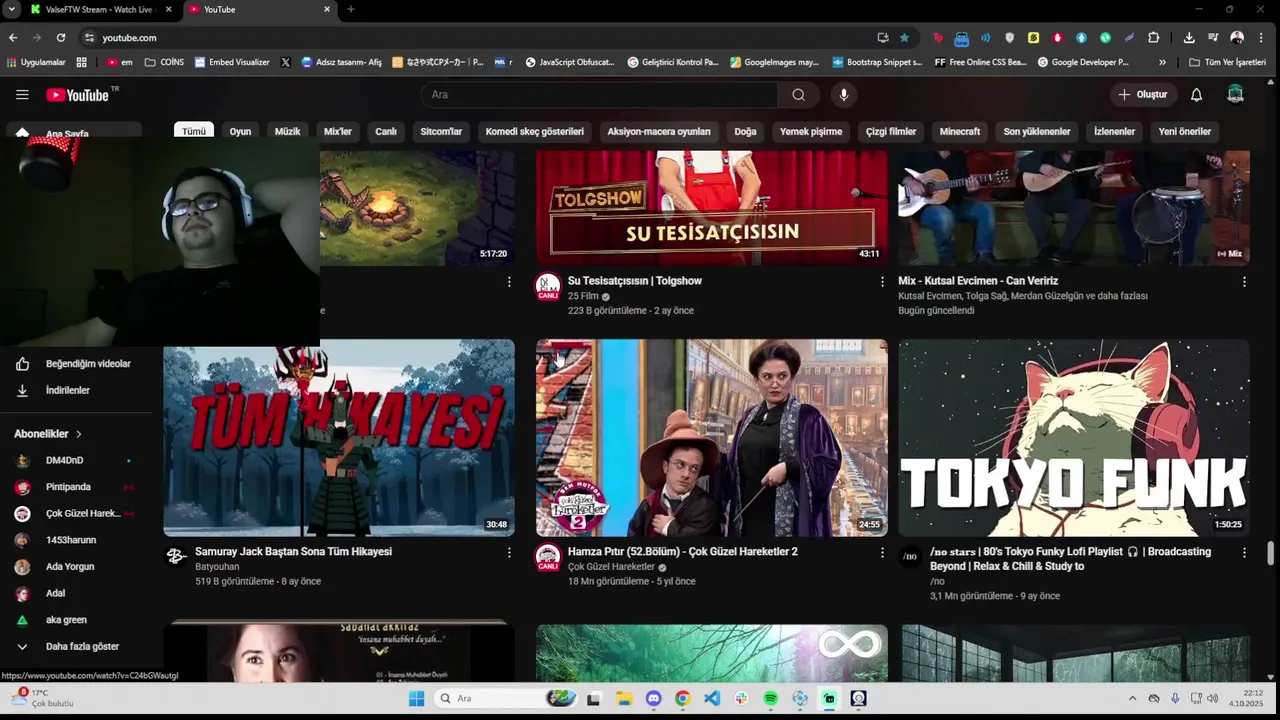The image size is (1280, 720).
Task: Open Spotify from the taskbar
Action: [x=771, y=698]
